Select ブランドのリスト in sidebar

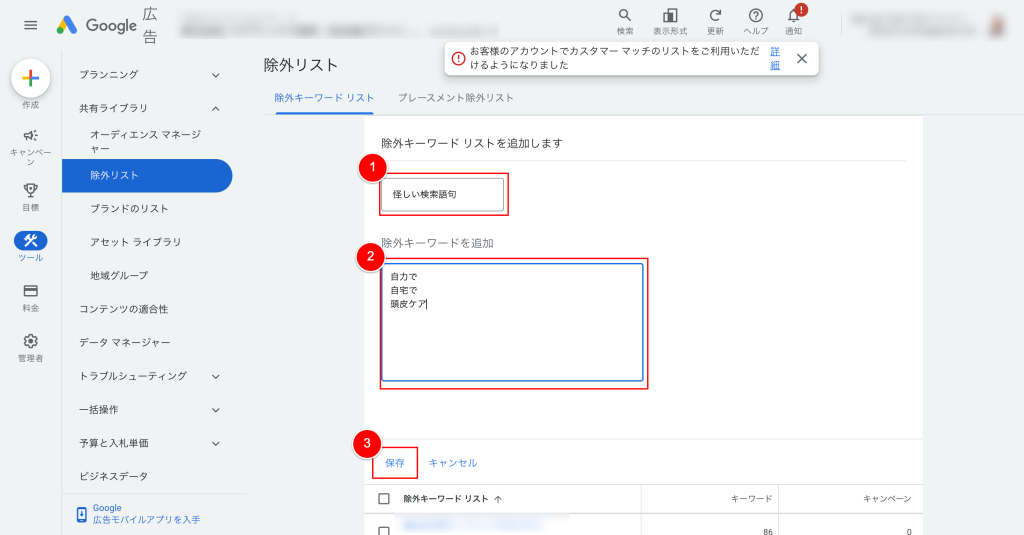tap(129, 209)
